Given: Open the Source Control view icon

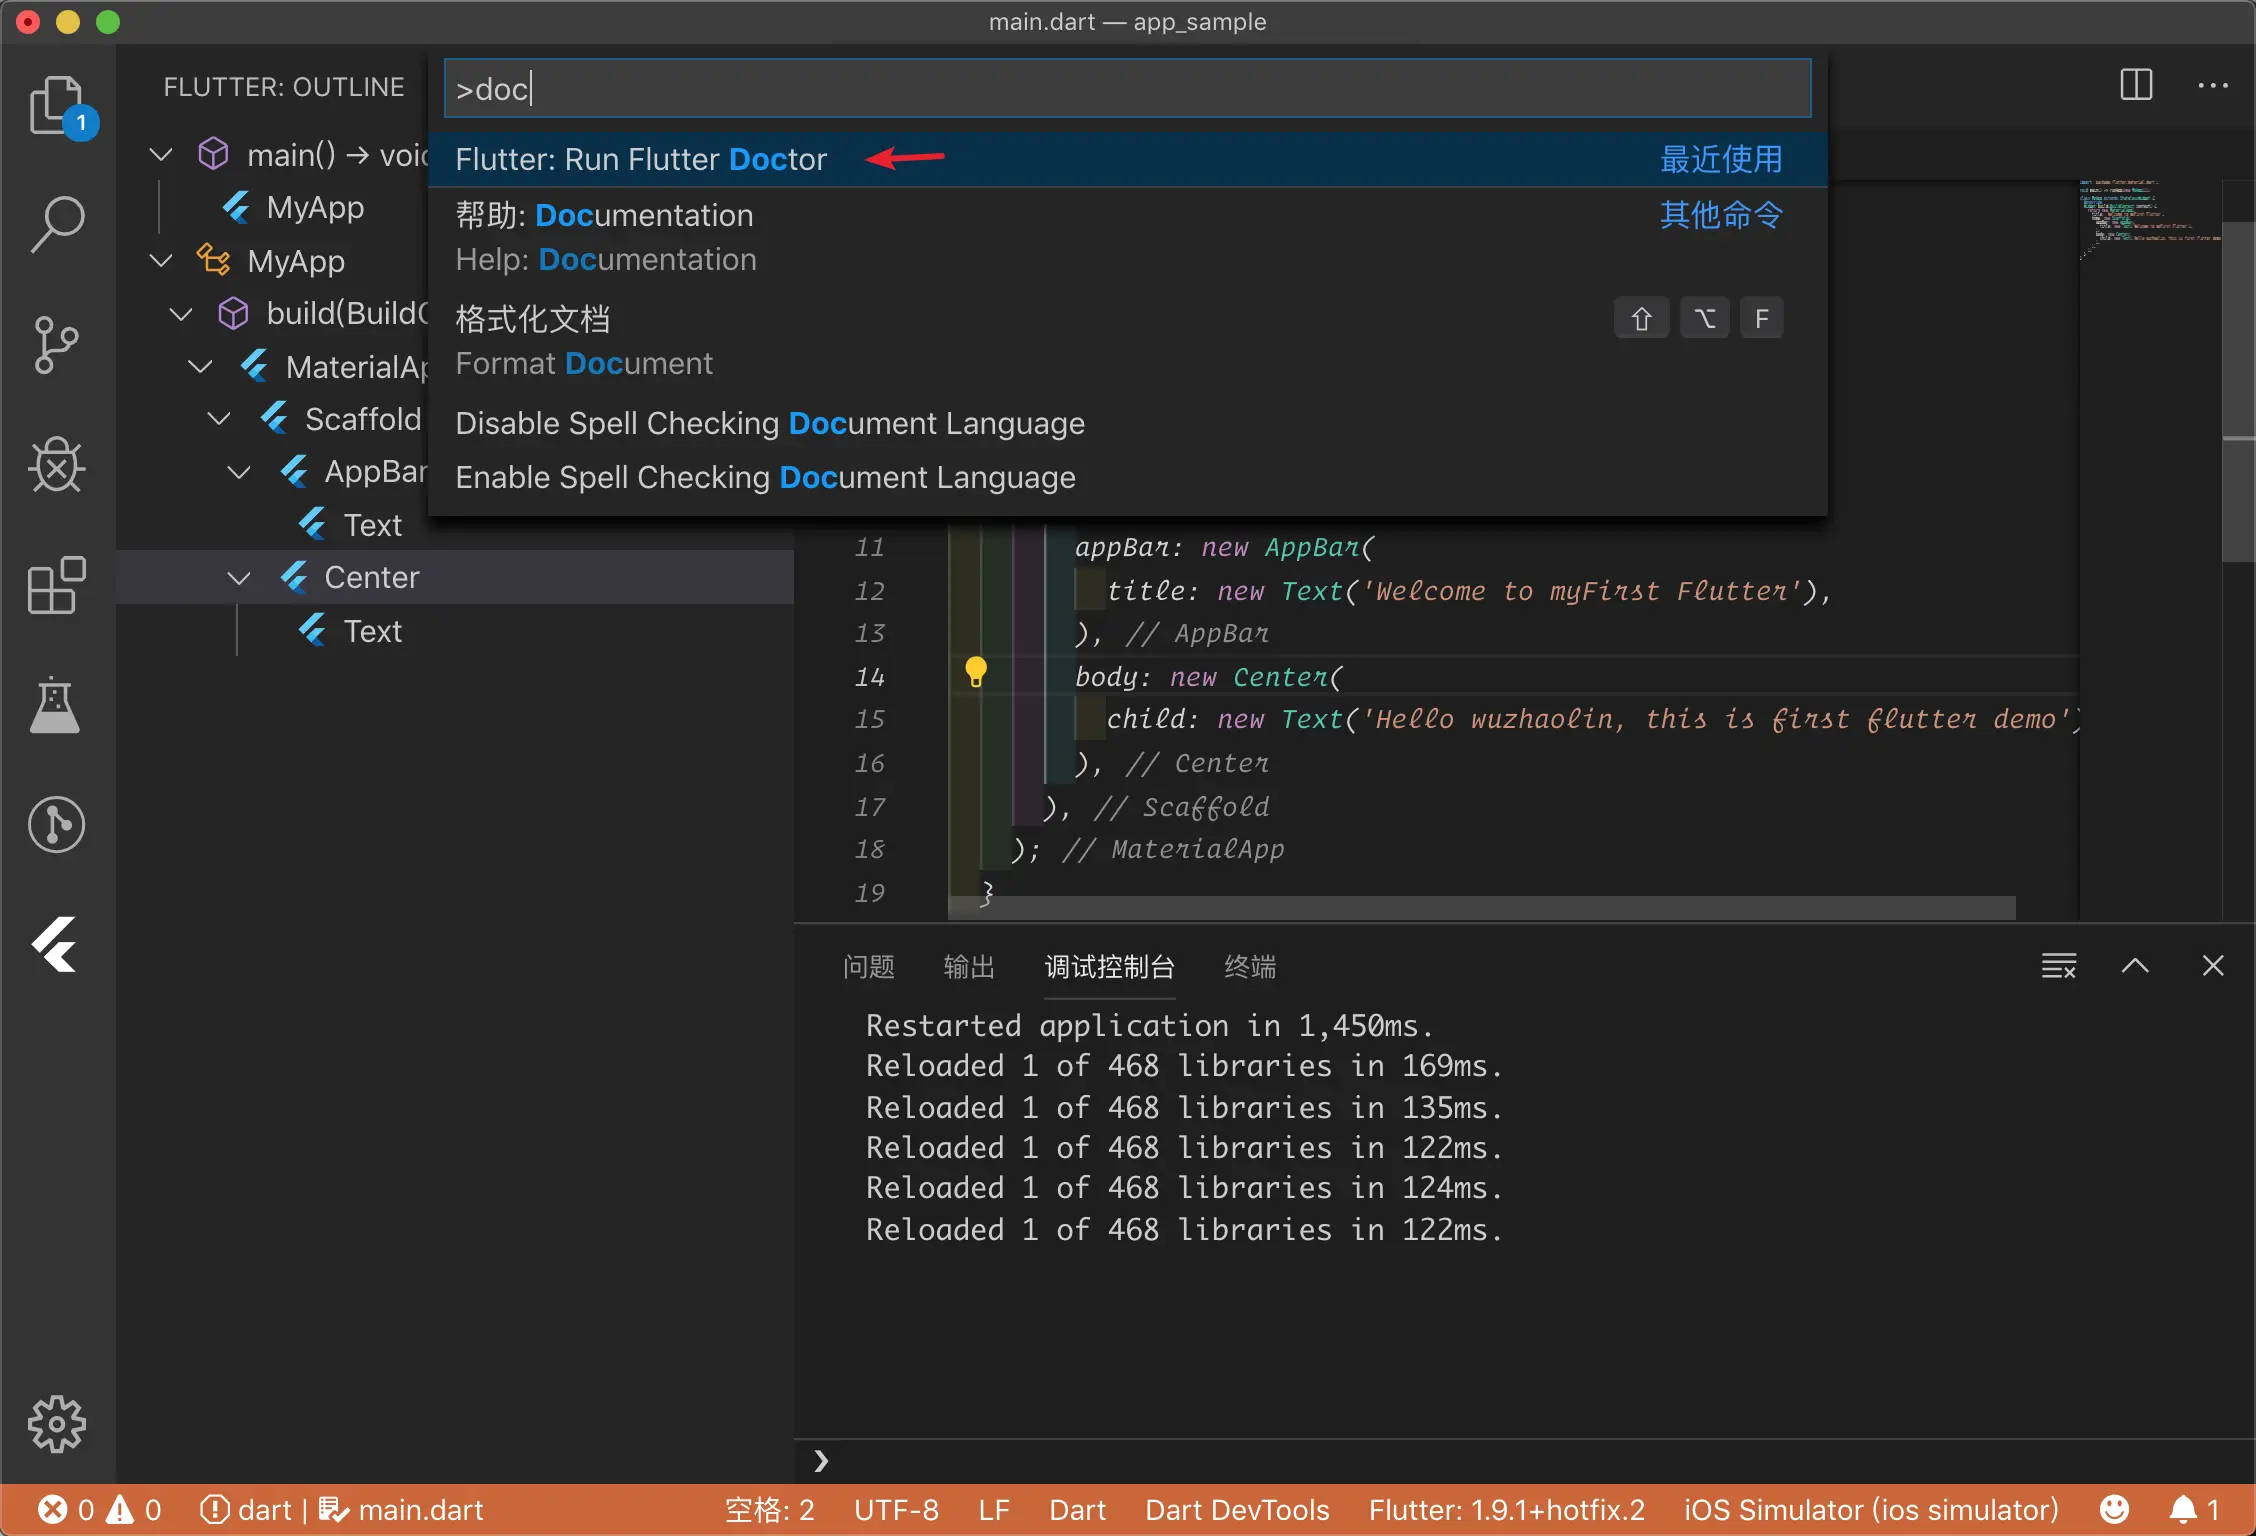Looking at the screenshot, I should (x=56, y=345).
